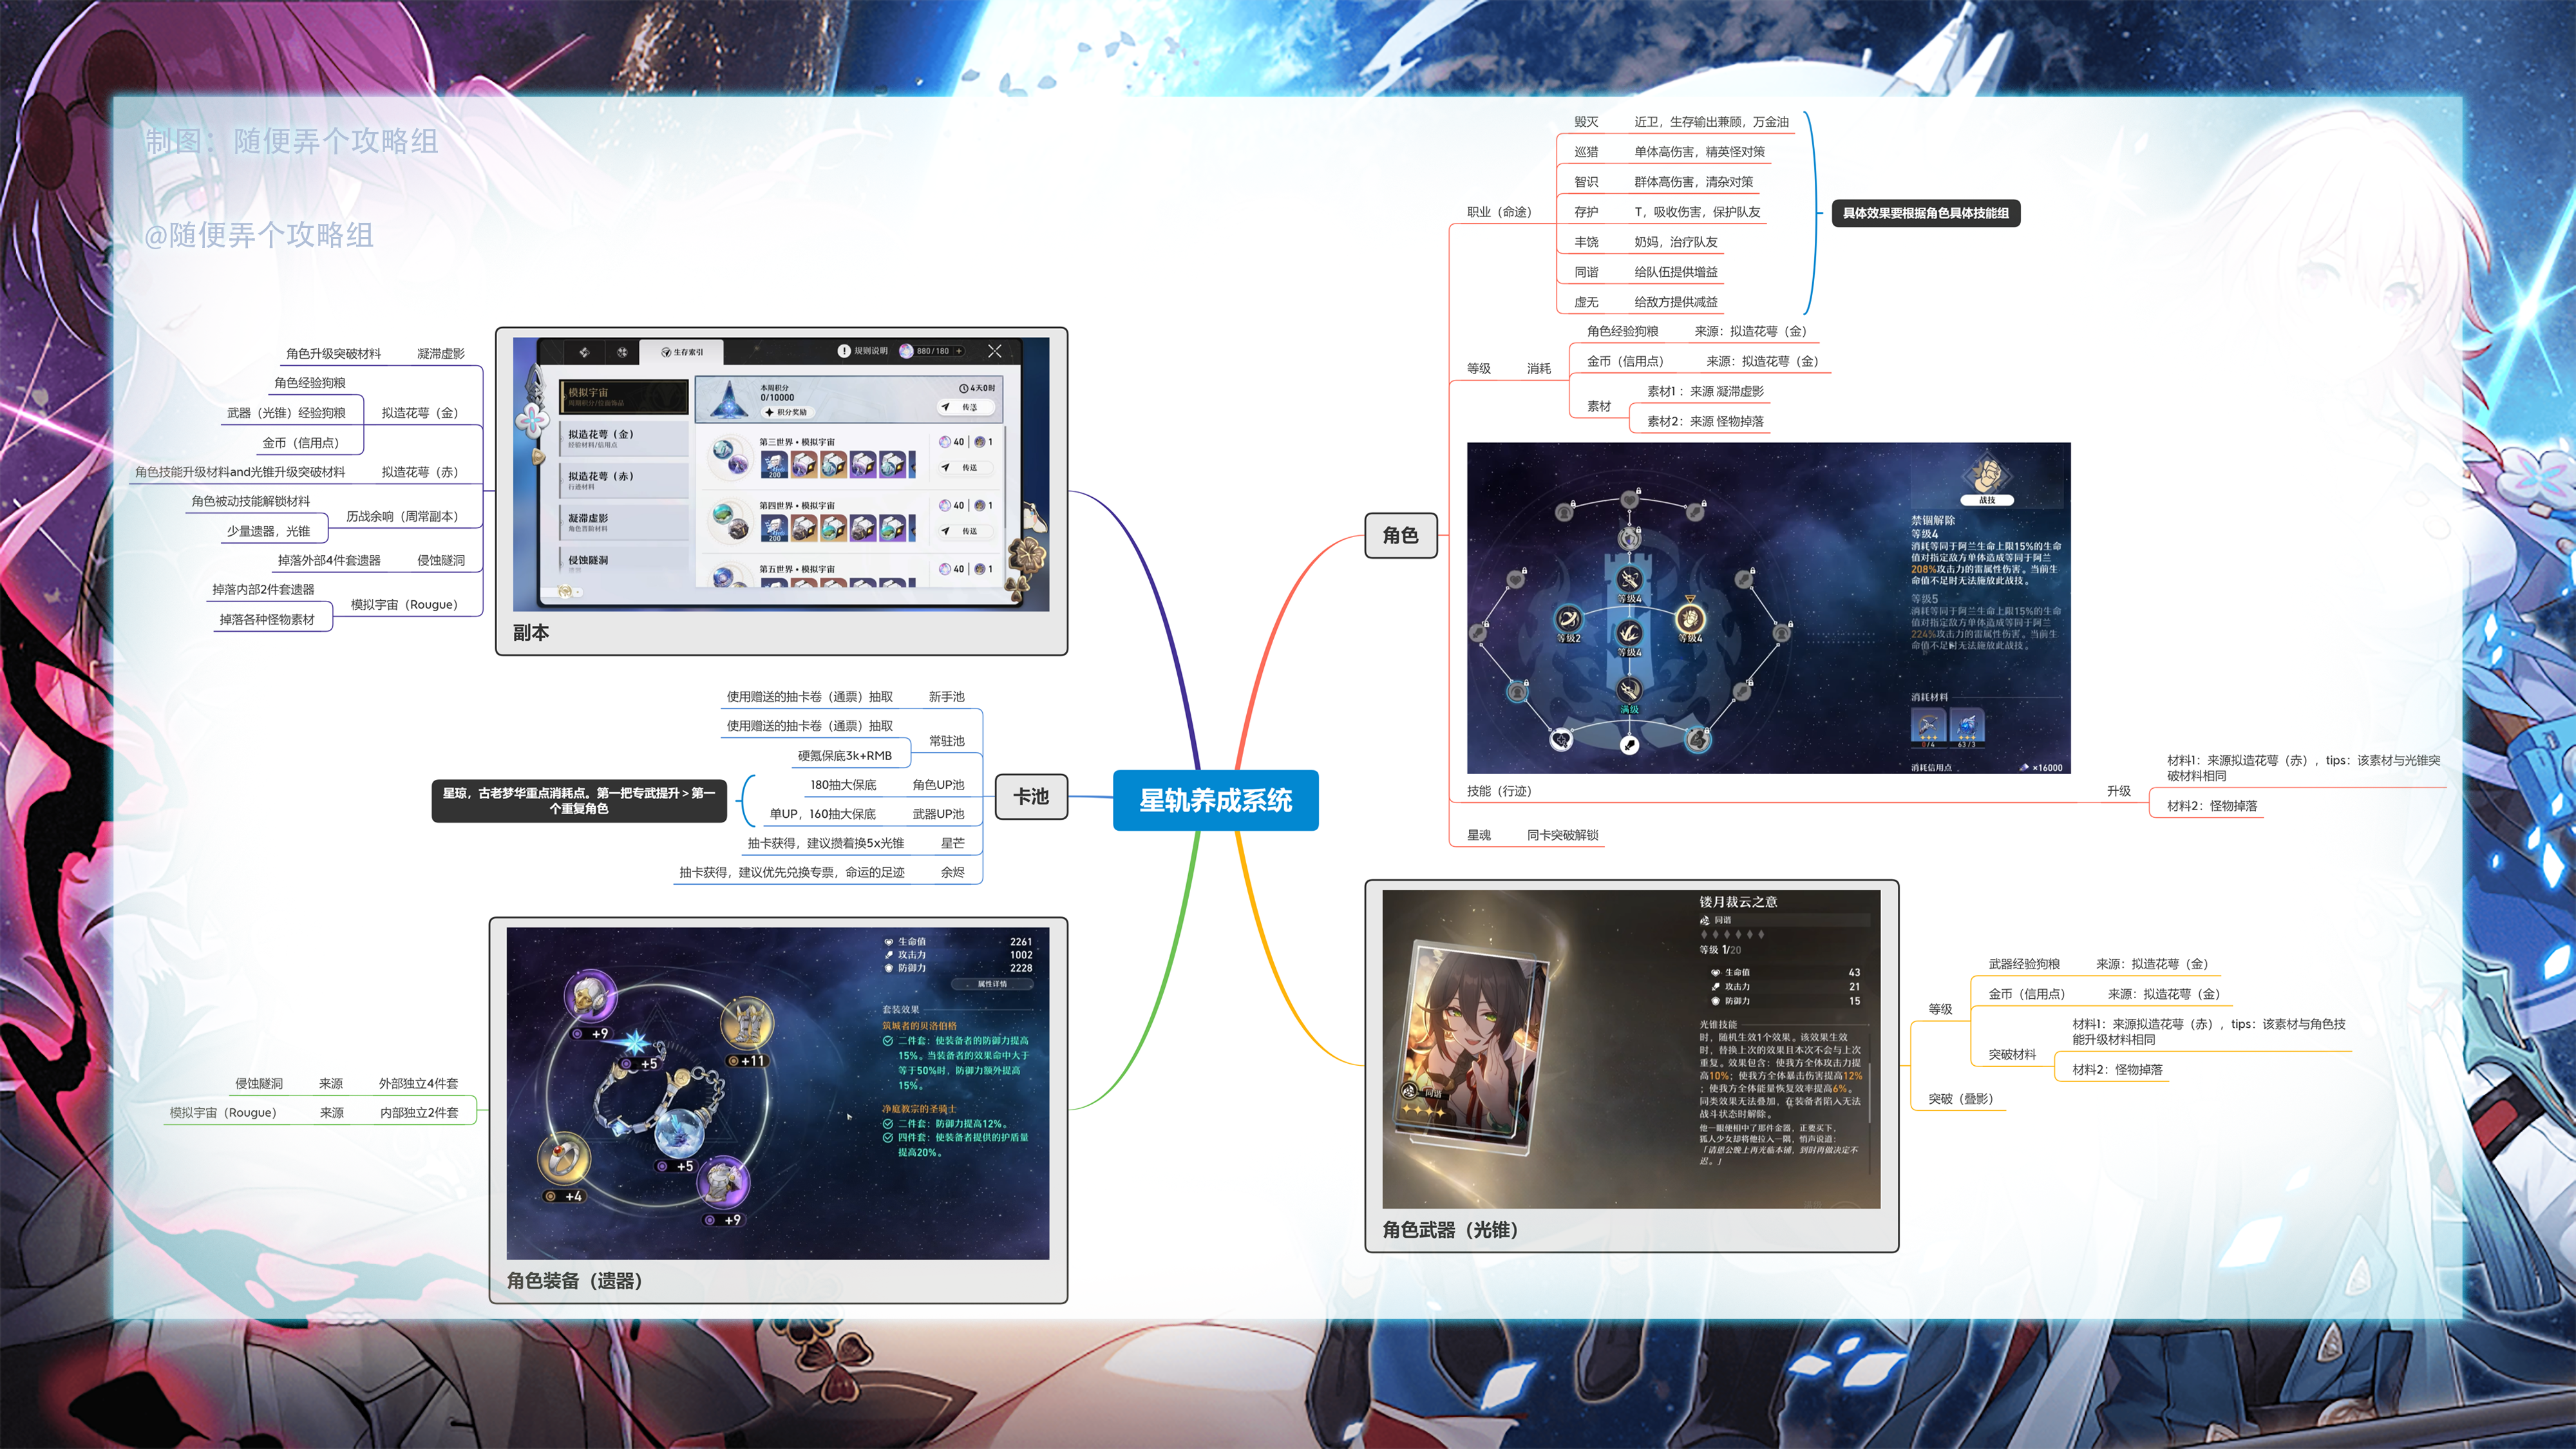Click the 余烬 branch label
This screenshot has height=1449, width=2576.
tap(952, 872)
